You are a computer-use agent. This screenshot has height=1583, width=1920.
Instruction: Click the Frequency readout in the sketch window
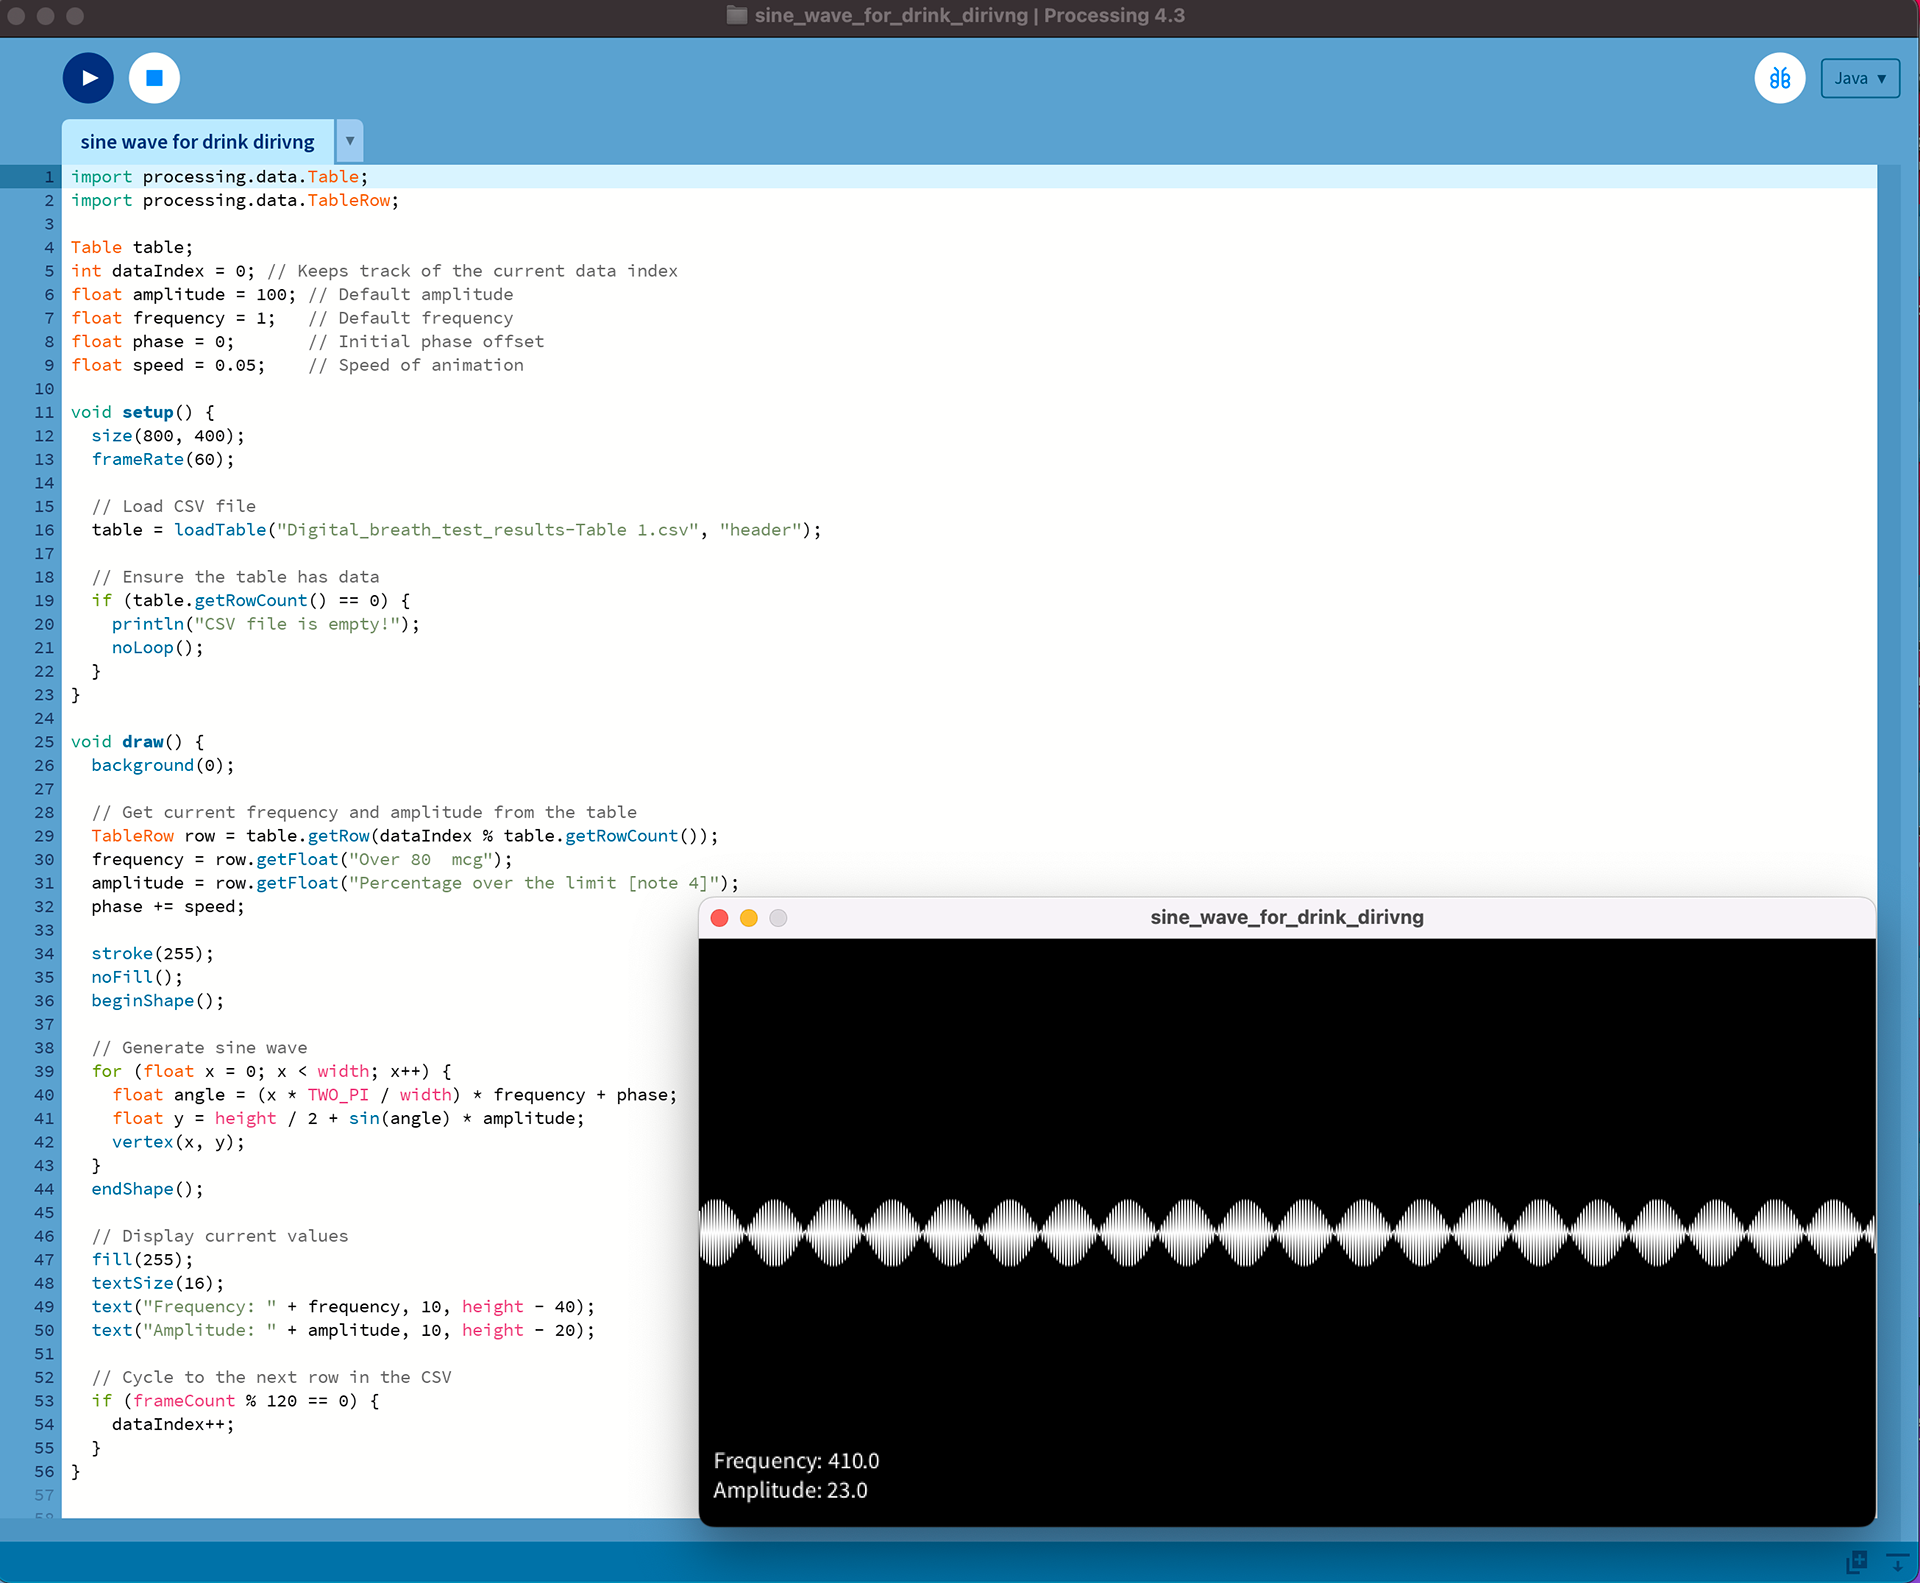[796, 1461]
